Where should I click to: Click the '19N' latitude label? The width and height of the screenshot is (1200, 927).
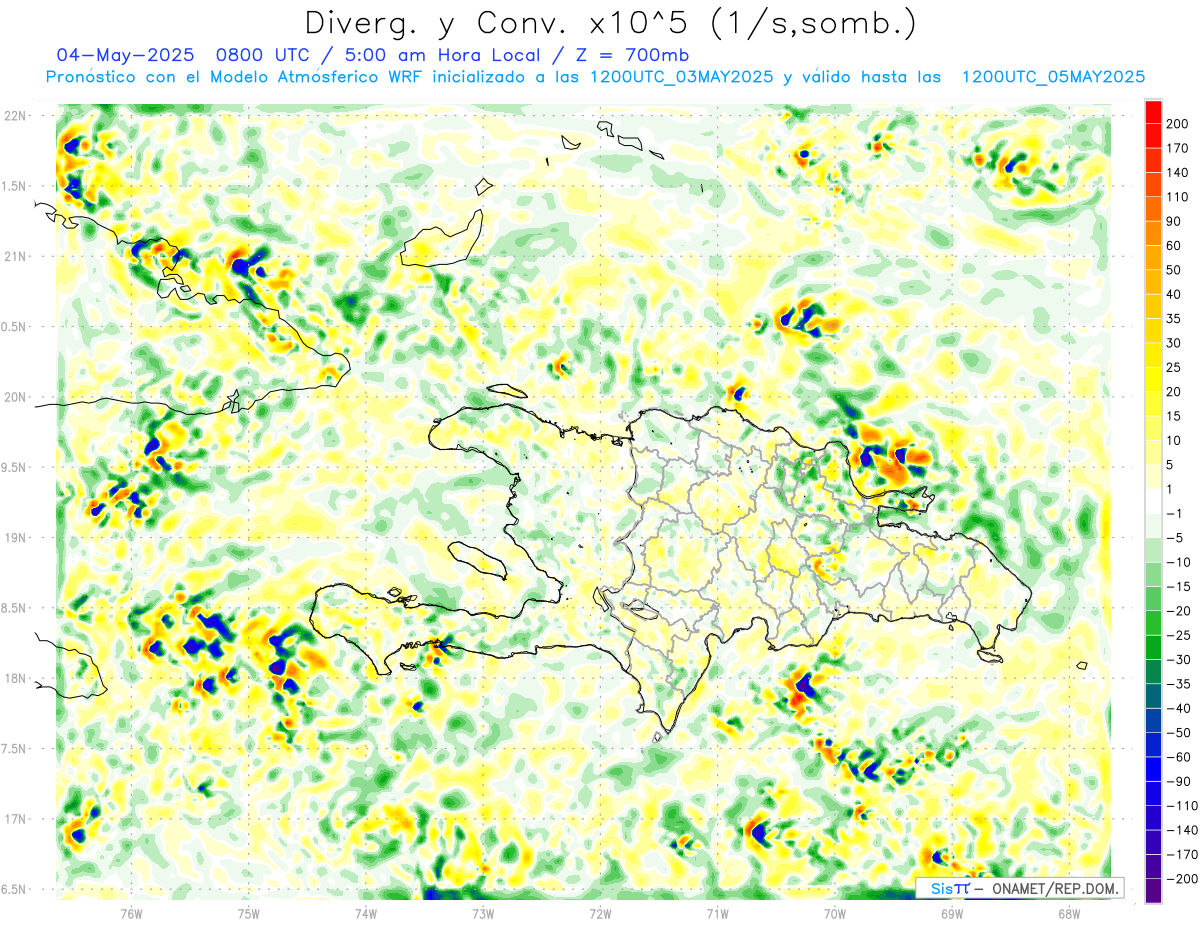point(15,538)
